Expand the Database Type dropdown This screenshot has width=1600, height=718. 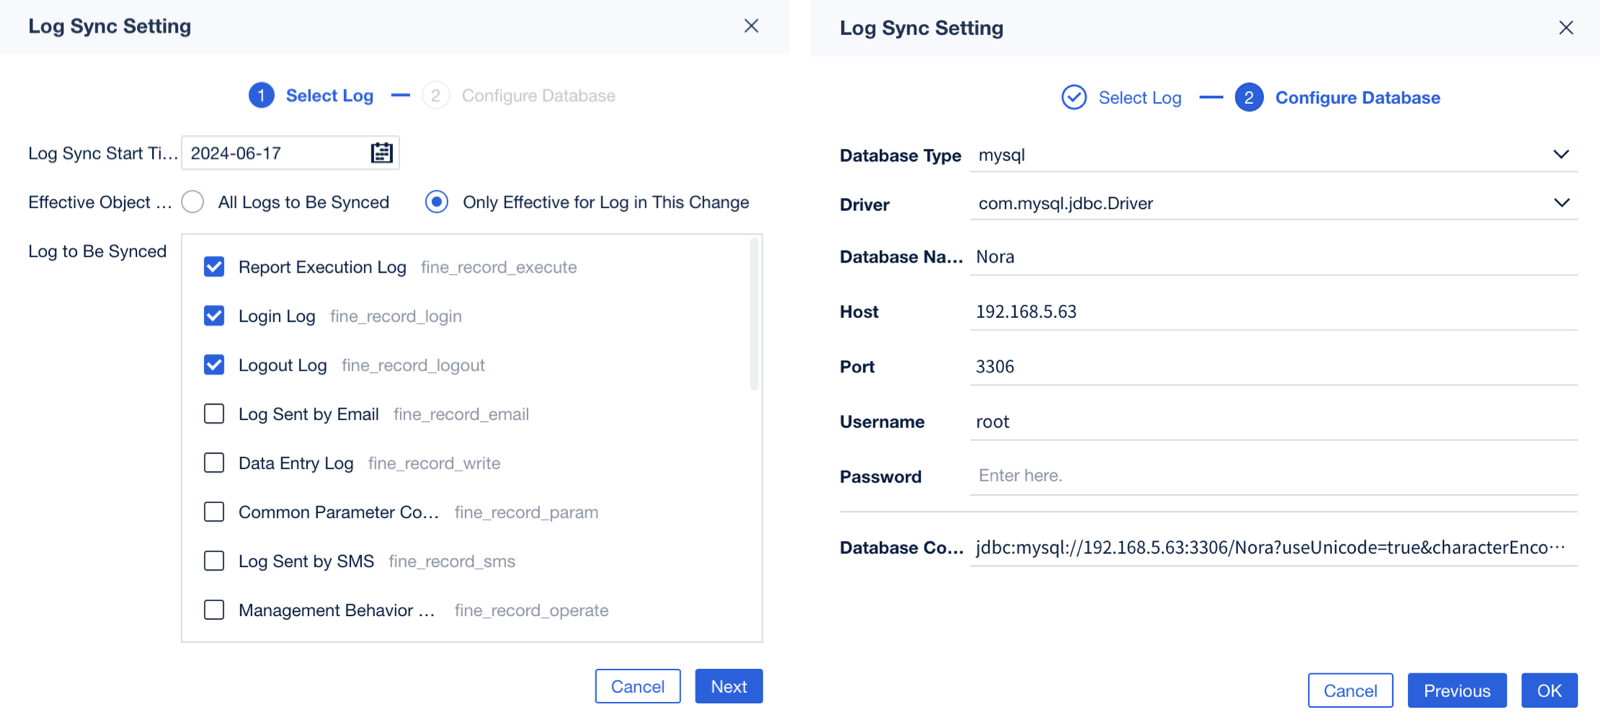click(1561, 155)
